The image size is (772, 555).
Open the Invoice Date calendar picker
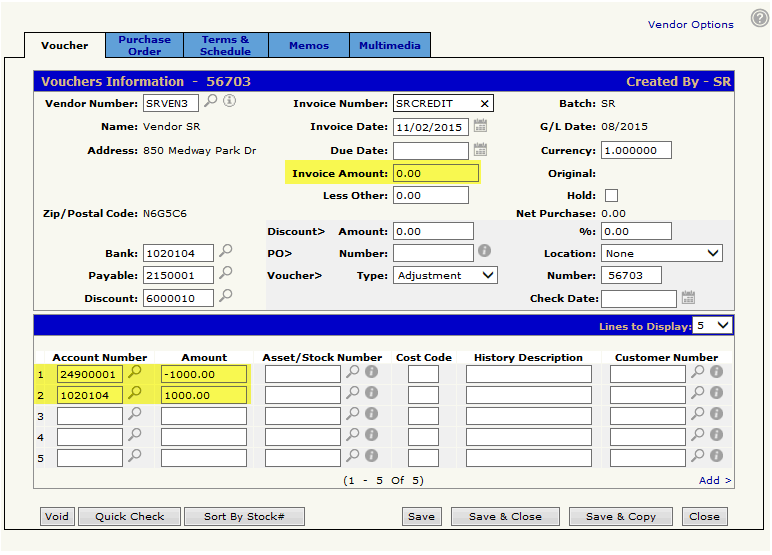click(480, 126)
